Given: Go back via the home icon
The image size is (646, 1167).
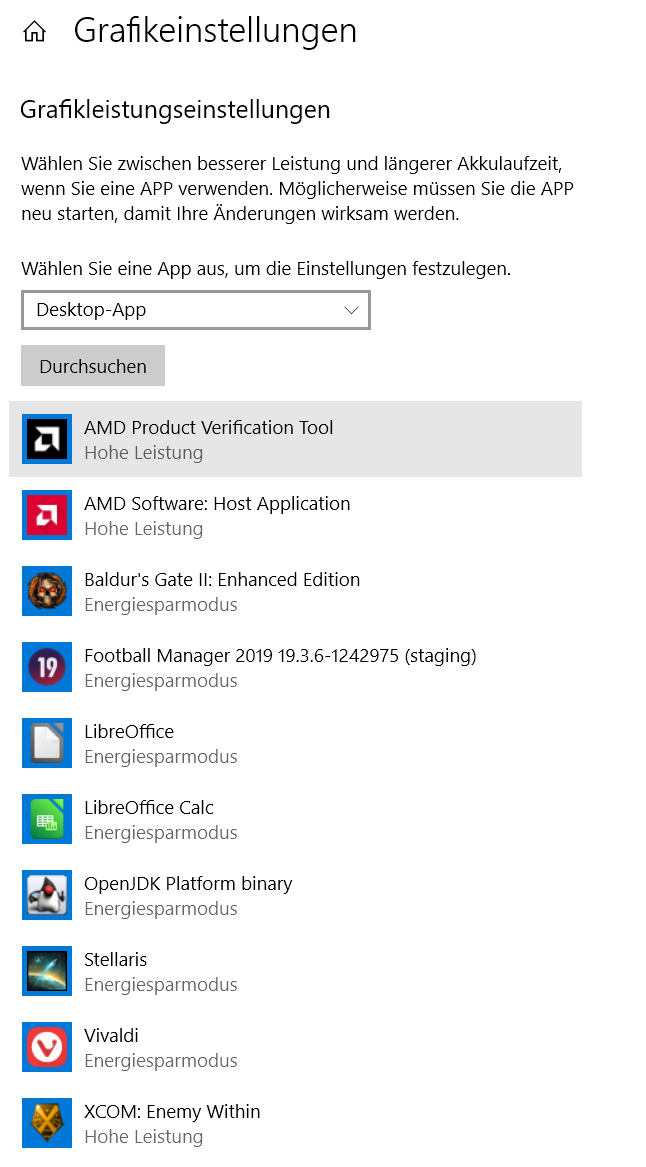Looking at the screenshot, I should [34, 31].
